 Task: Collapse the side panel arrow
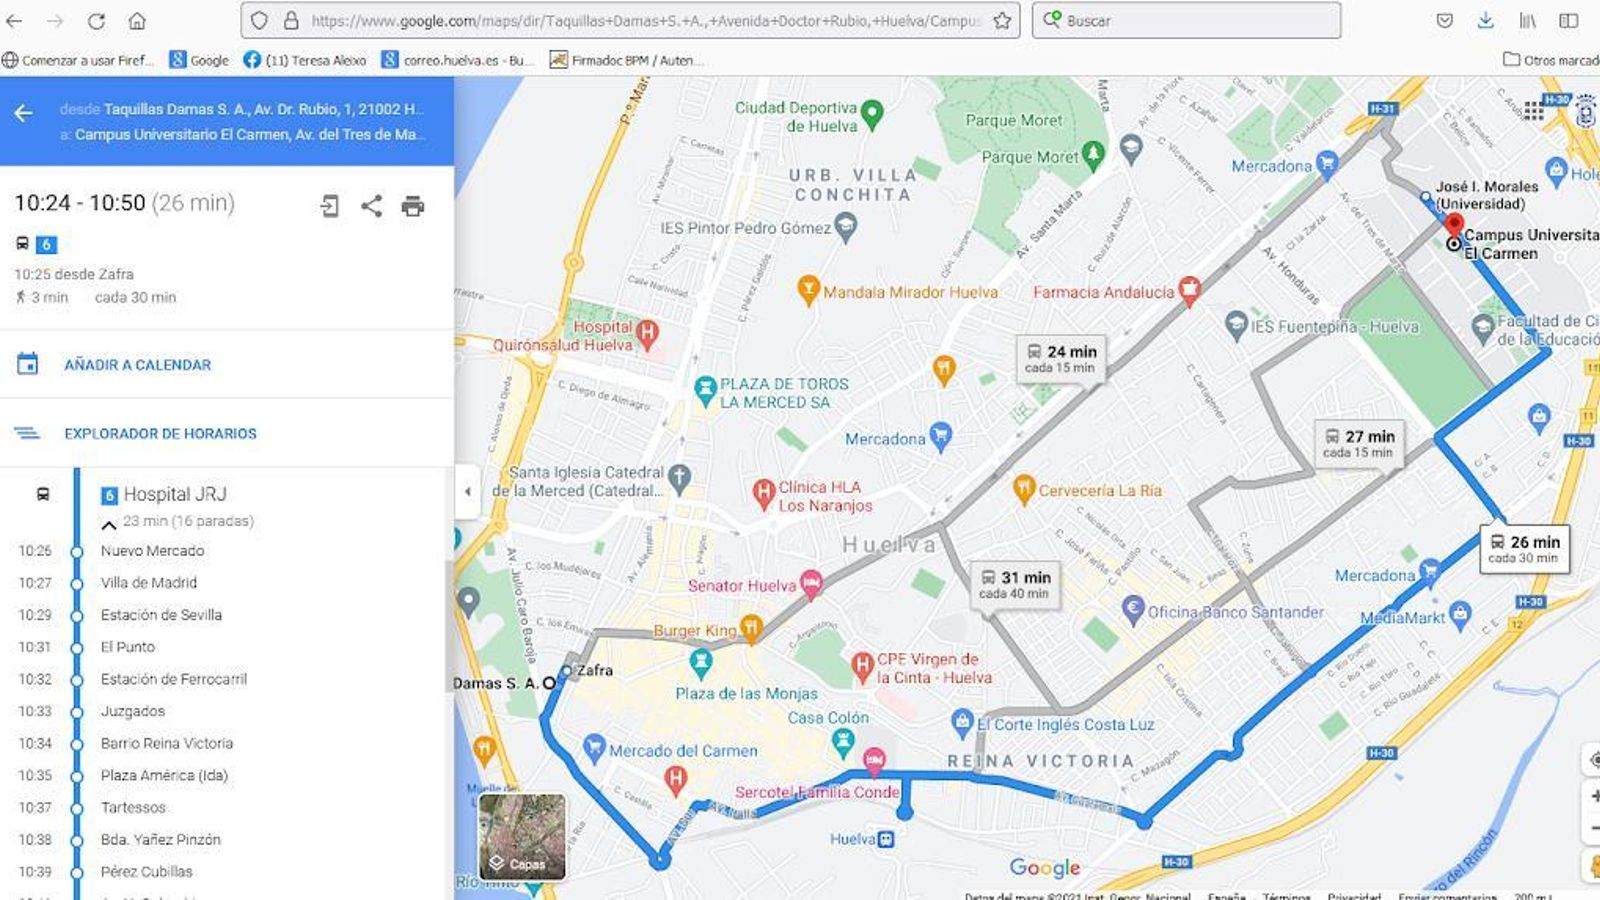pyautogui.click(x=467, y=491)
